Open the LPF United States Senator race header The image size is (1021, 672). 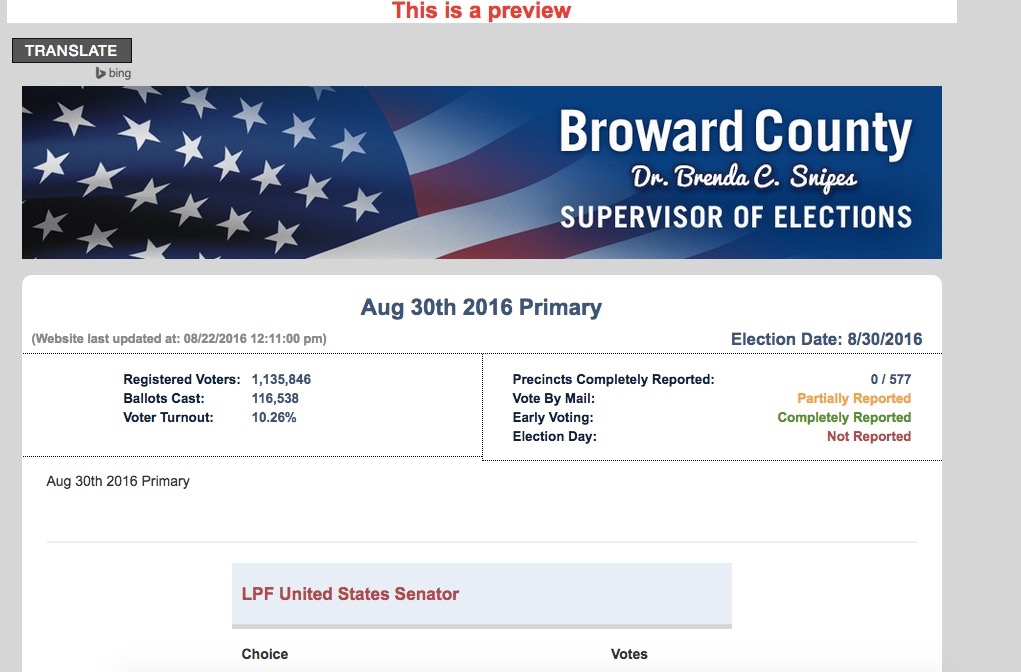tap(482, 594)
